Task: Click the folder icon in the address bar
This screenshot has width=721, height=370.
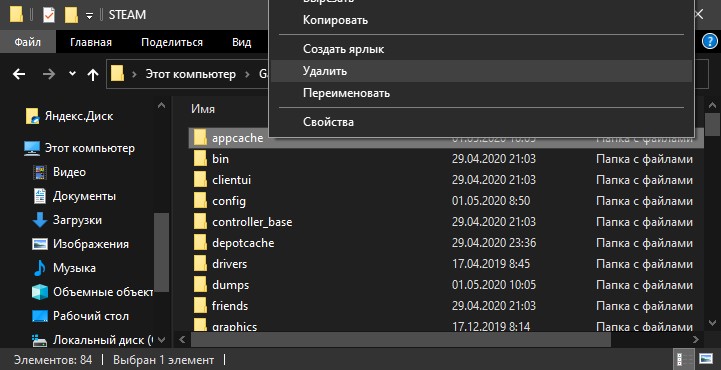Action: pyautogui.click(x=118, y=73)
